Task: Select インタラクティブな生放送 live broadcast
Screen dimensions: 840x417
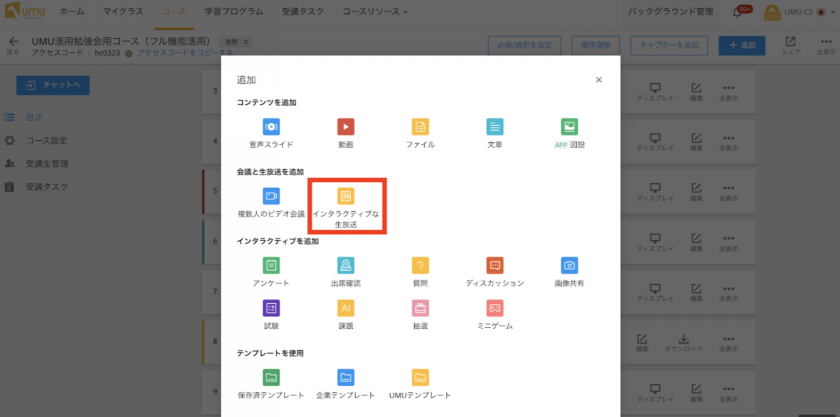Action: coord(346,196)
